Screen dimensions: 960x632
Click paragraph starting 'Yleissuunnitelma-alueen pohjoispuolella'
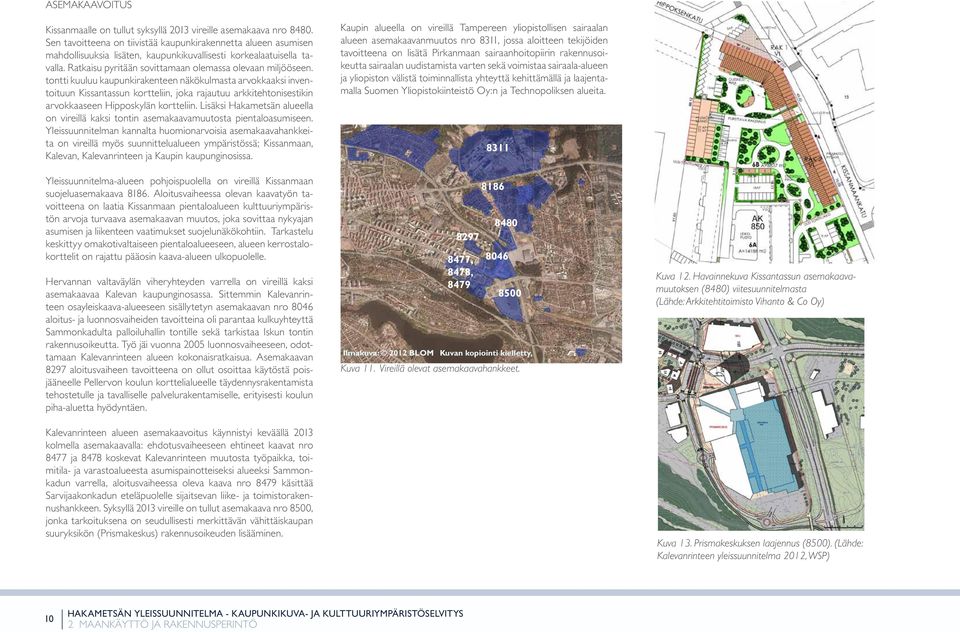point(179,219)
